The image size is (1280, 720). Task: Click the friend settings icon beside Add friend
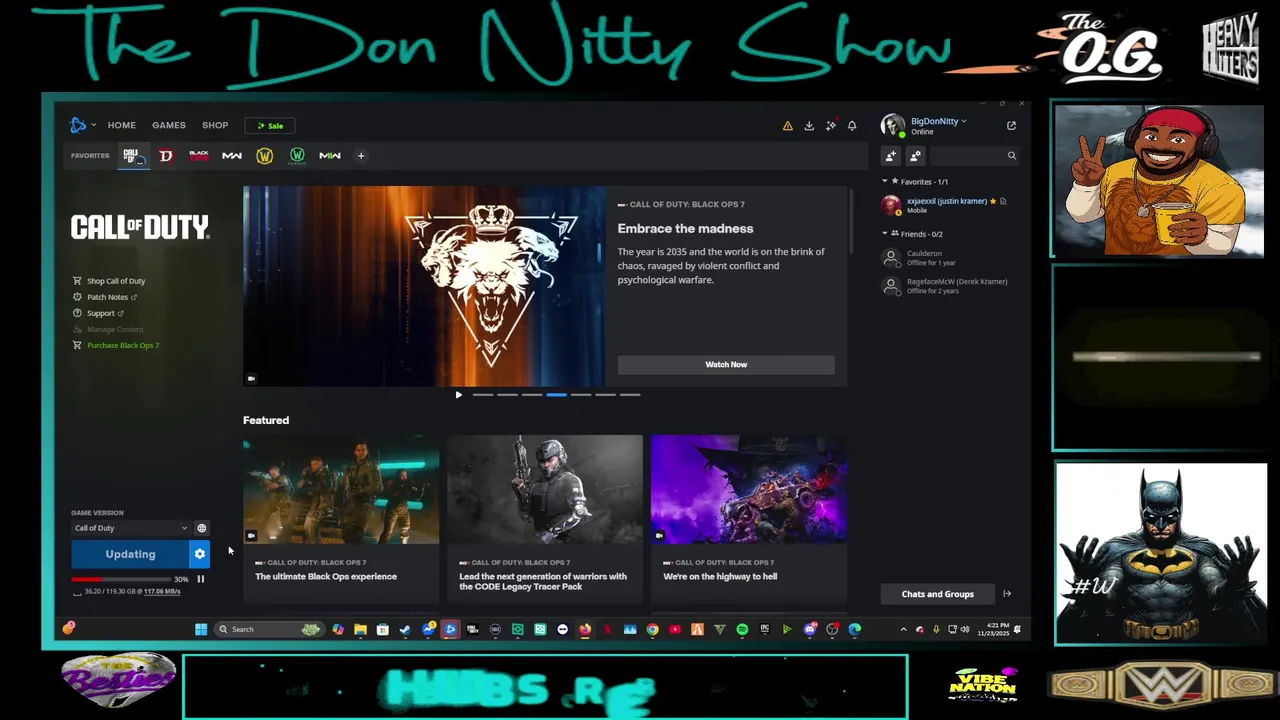(915, 156)
